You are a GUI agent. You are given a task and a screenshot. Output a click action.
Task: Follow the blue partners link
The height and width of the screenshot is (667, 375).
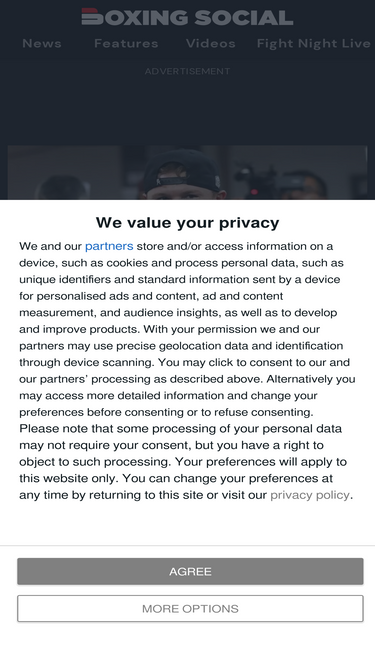point(109,246)
